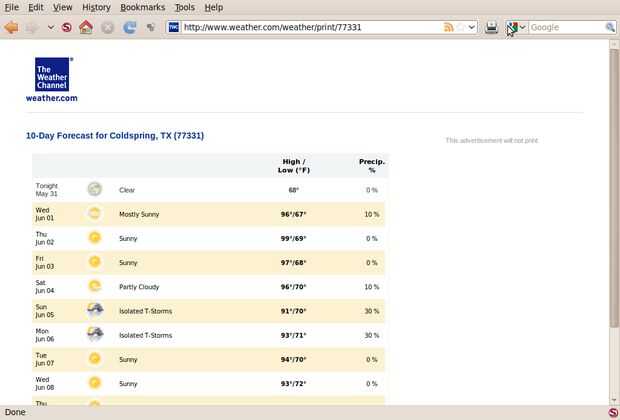620x420 pixels.
Task: Click the TWC site favicon in address bar
Action: click(174, 27)
